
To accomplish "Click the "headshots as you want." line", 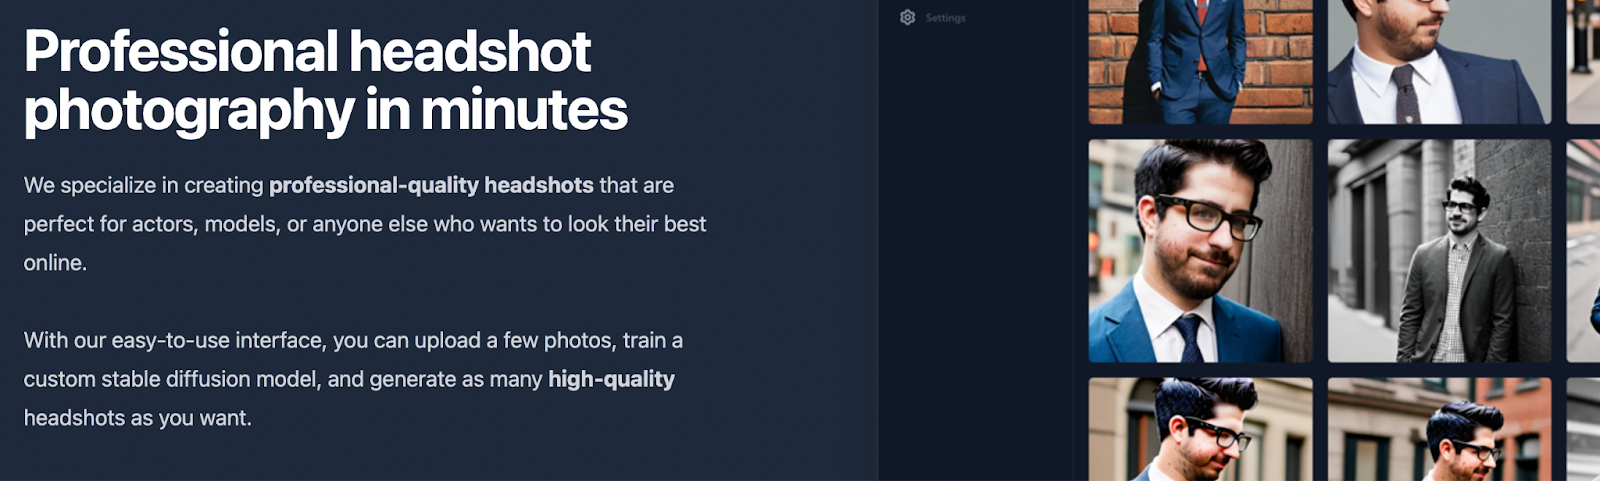I will coord(138,418).
